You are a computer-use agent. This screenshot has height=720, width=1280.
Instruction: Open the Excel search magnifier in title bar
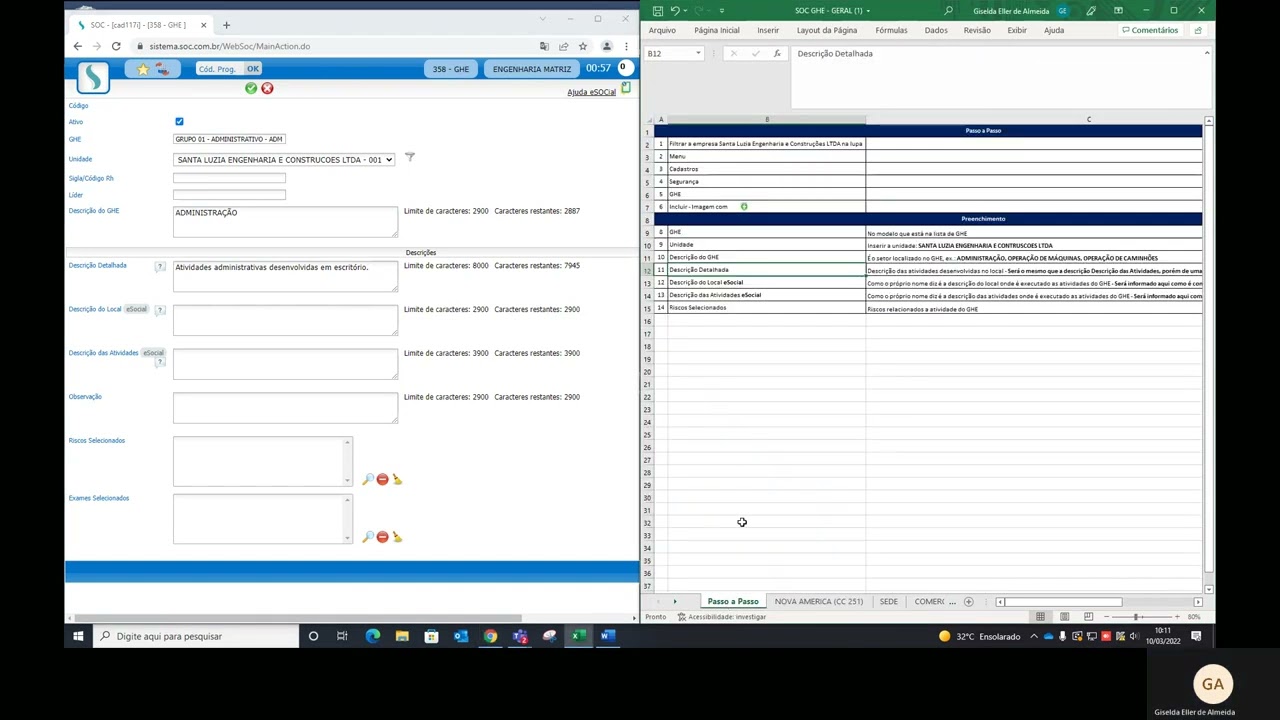click(x=949, y=11)
